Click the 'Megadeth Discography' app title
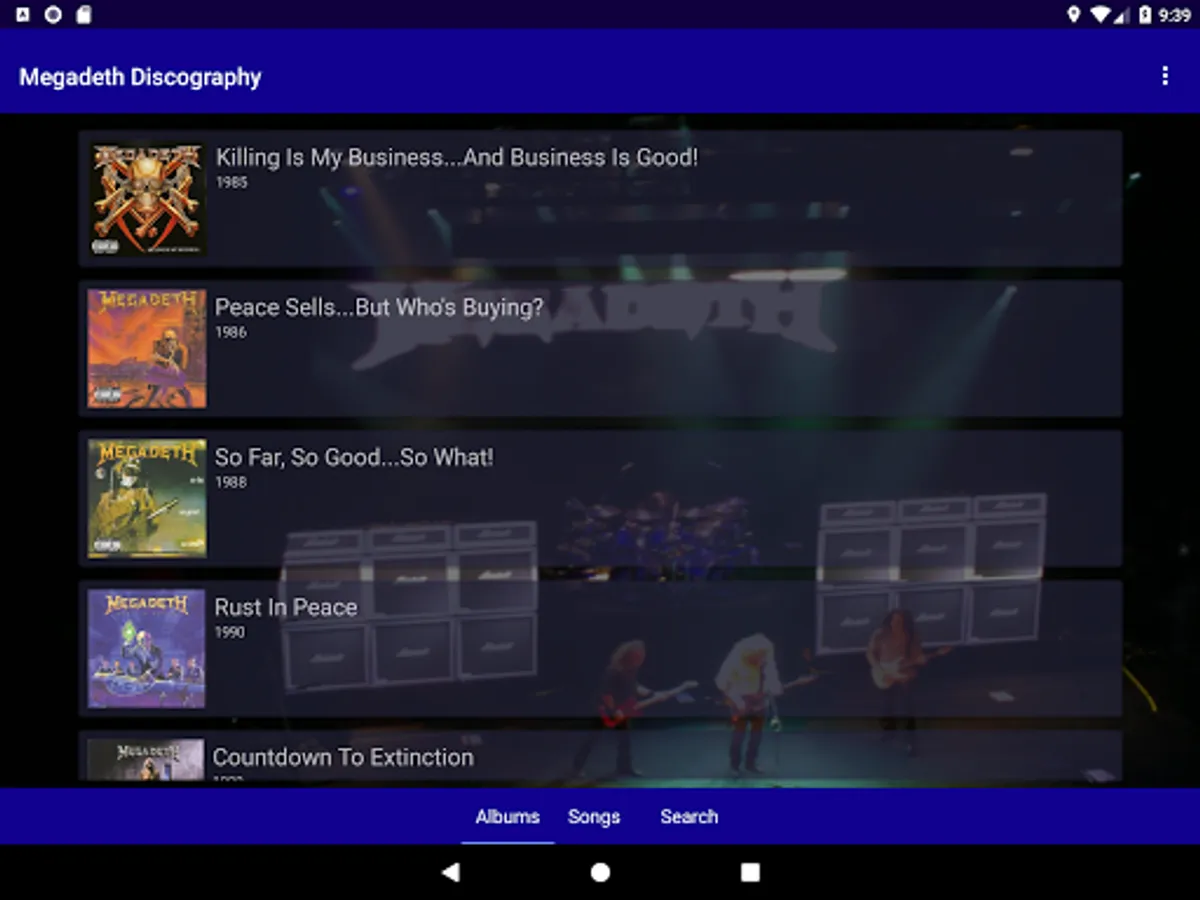The height and width of the screenshot is (900, 1200). [x=140, y=77]
